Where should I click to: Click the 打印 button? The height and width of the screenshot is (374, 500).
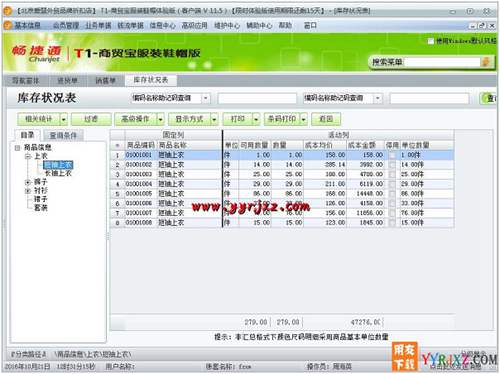click(x=237, y=119)
